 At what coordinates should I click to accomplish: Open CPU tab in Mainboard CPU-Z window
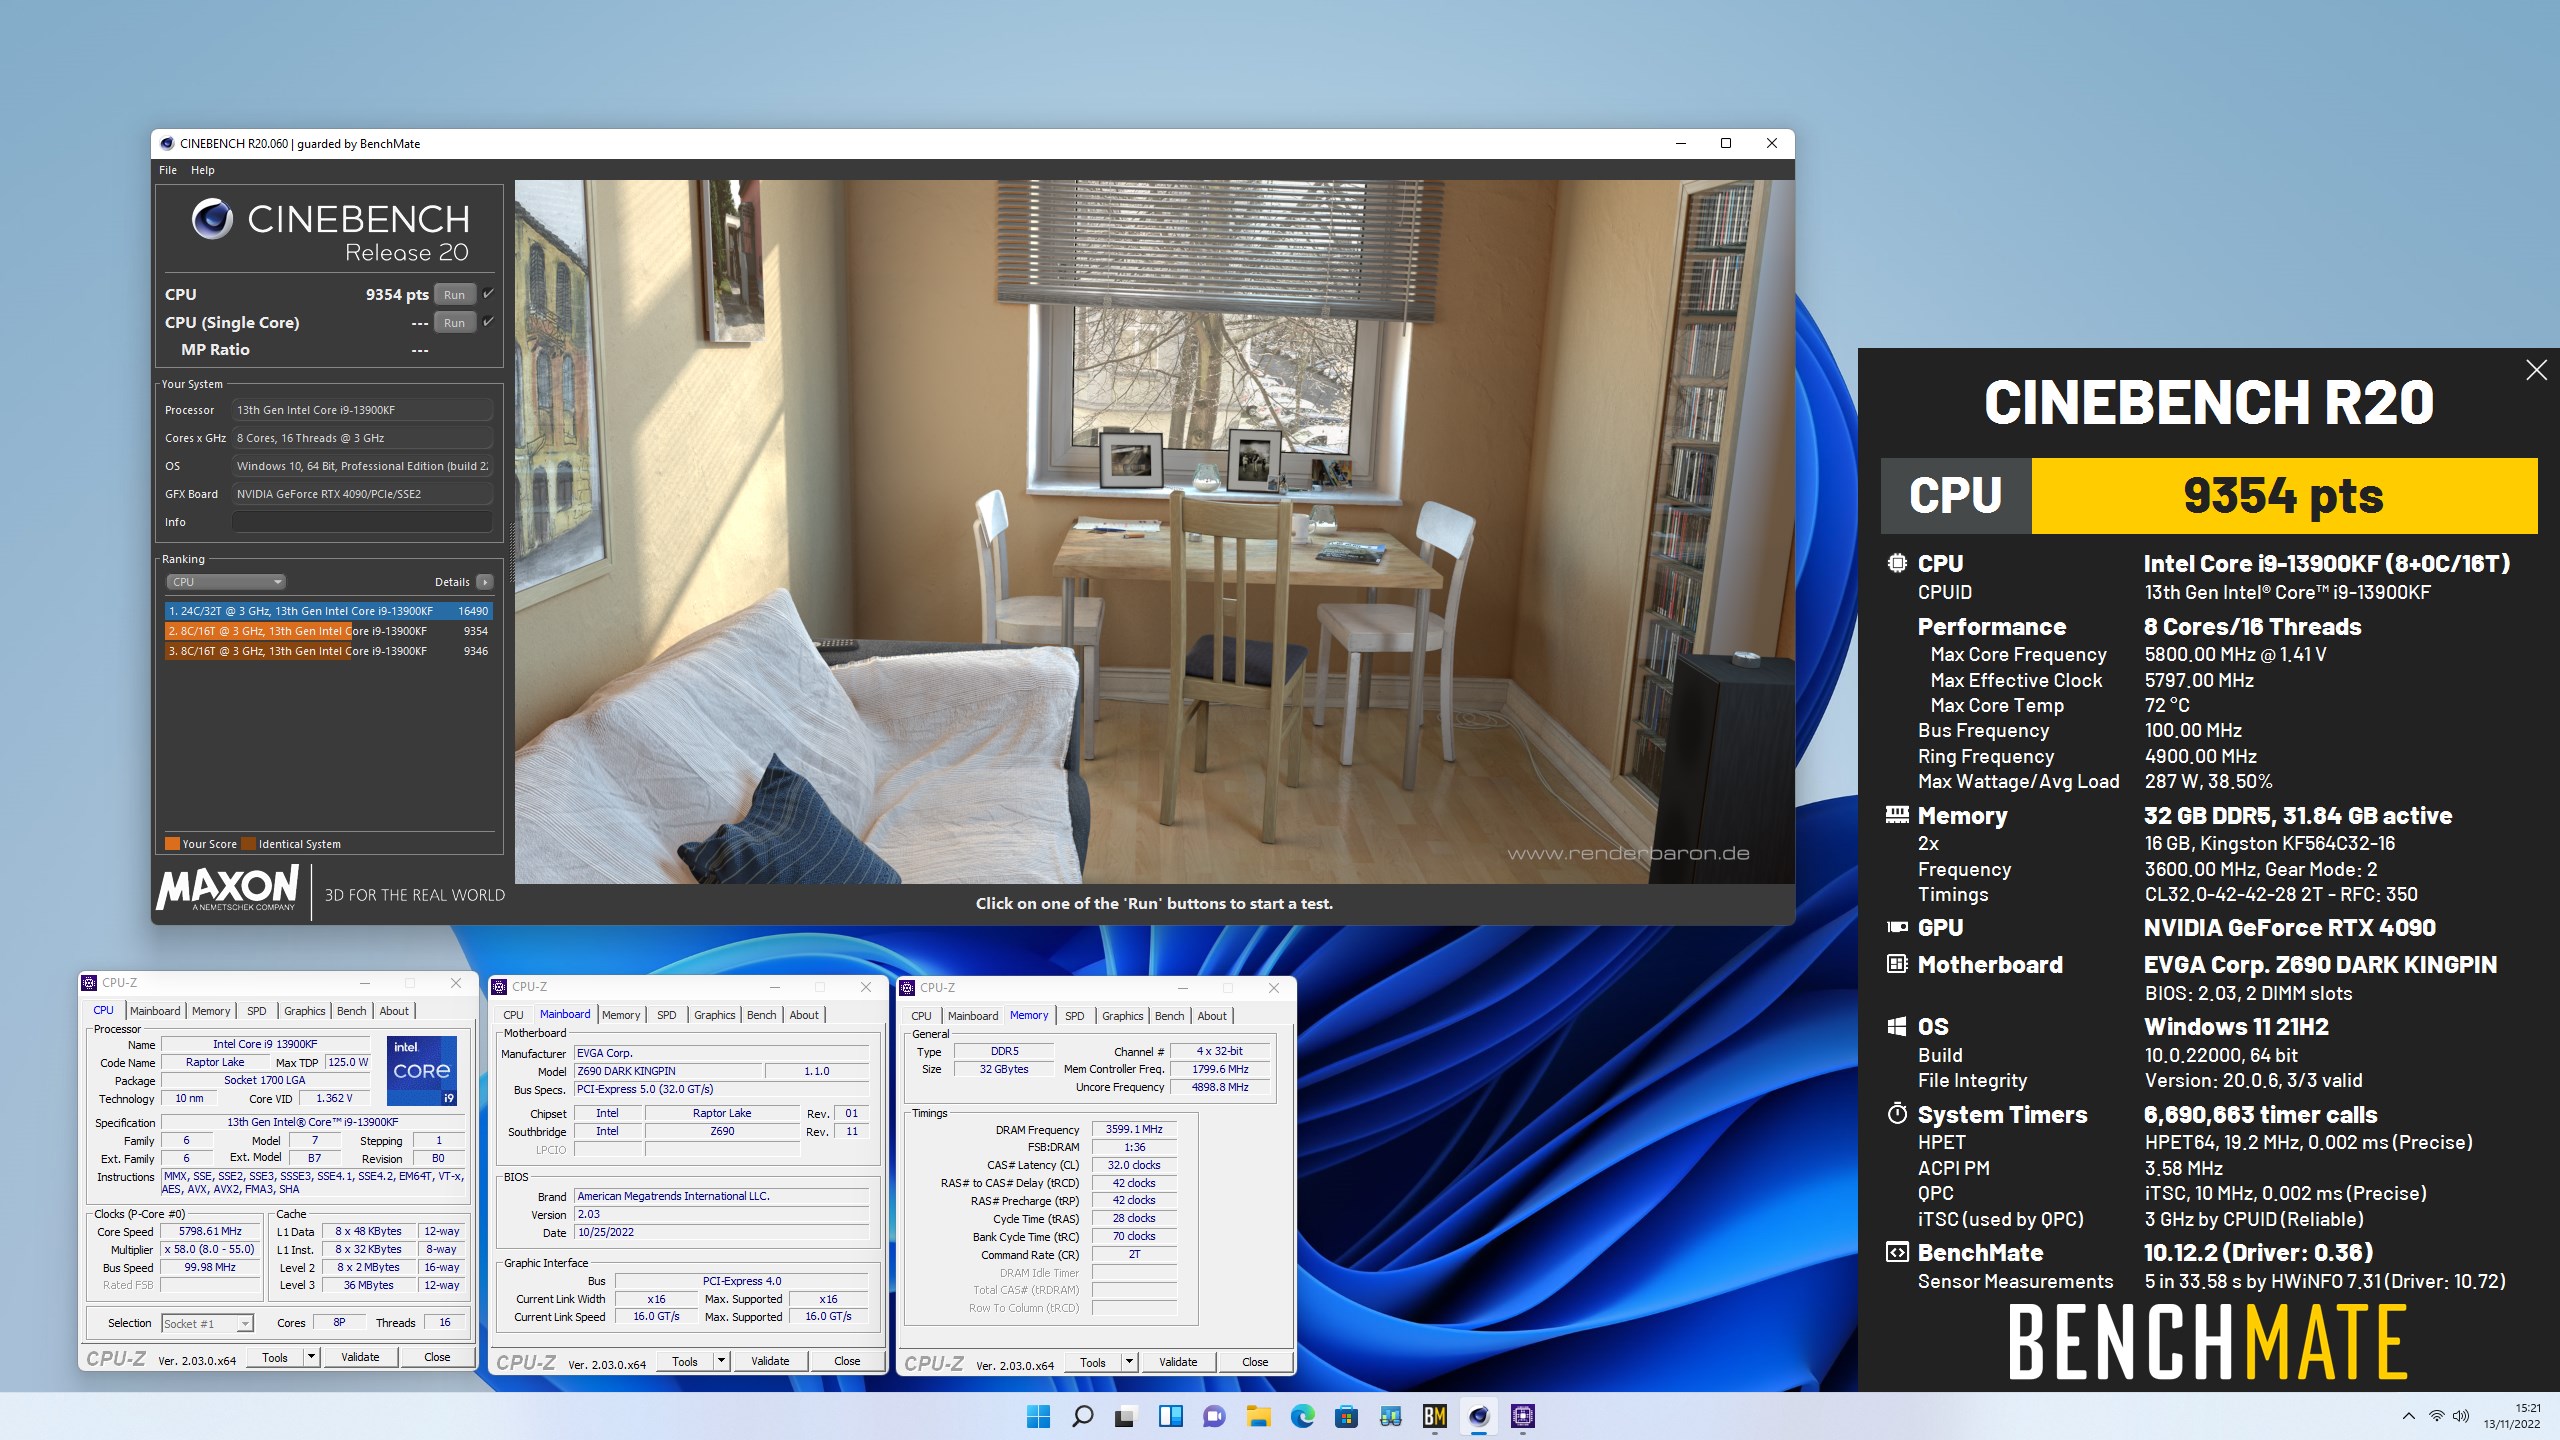[513, 1015]
